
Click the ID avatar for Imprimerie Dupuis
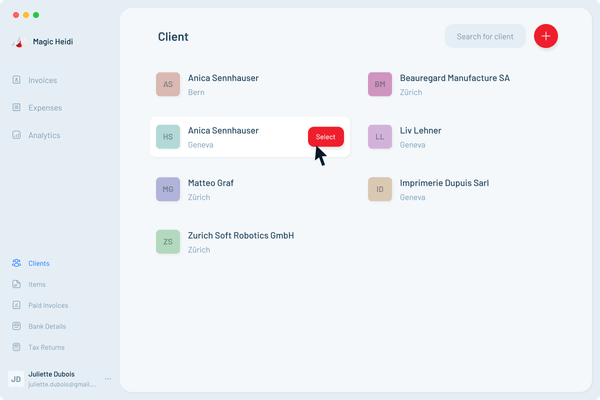pyautogui.click(x=380, y=189)
